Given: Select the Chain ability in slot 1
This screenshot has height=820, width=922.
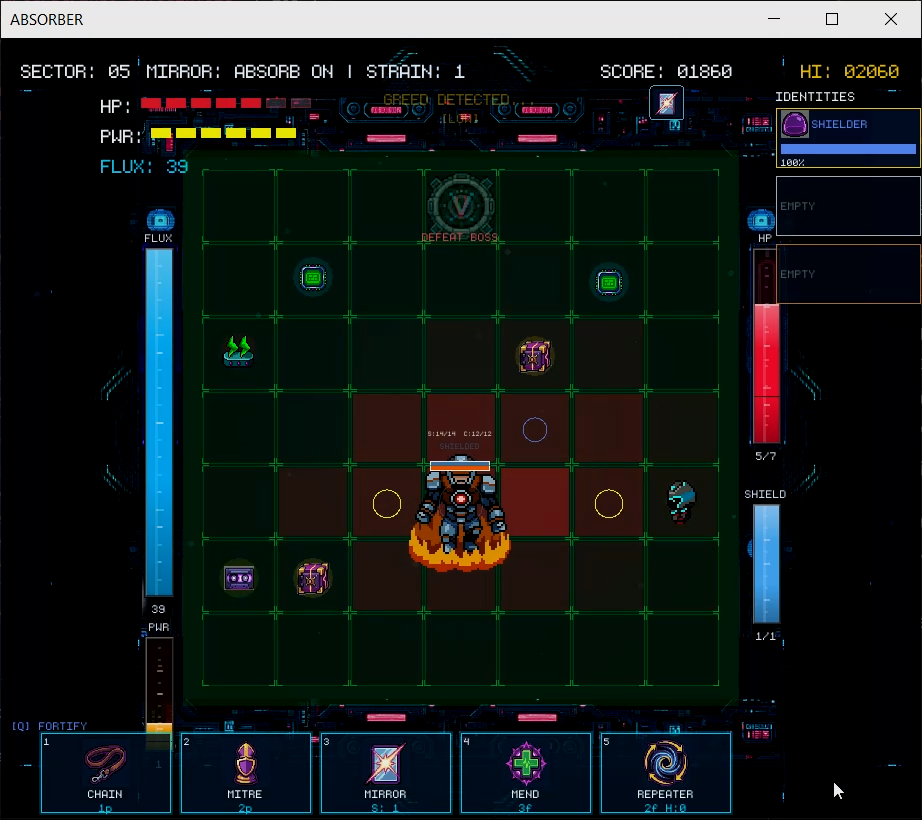Looking at the screenshot, I should click(x=106, y=772).
